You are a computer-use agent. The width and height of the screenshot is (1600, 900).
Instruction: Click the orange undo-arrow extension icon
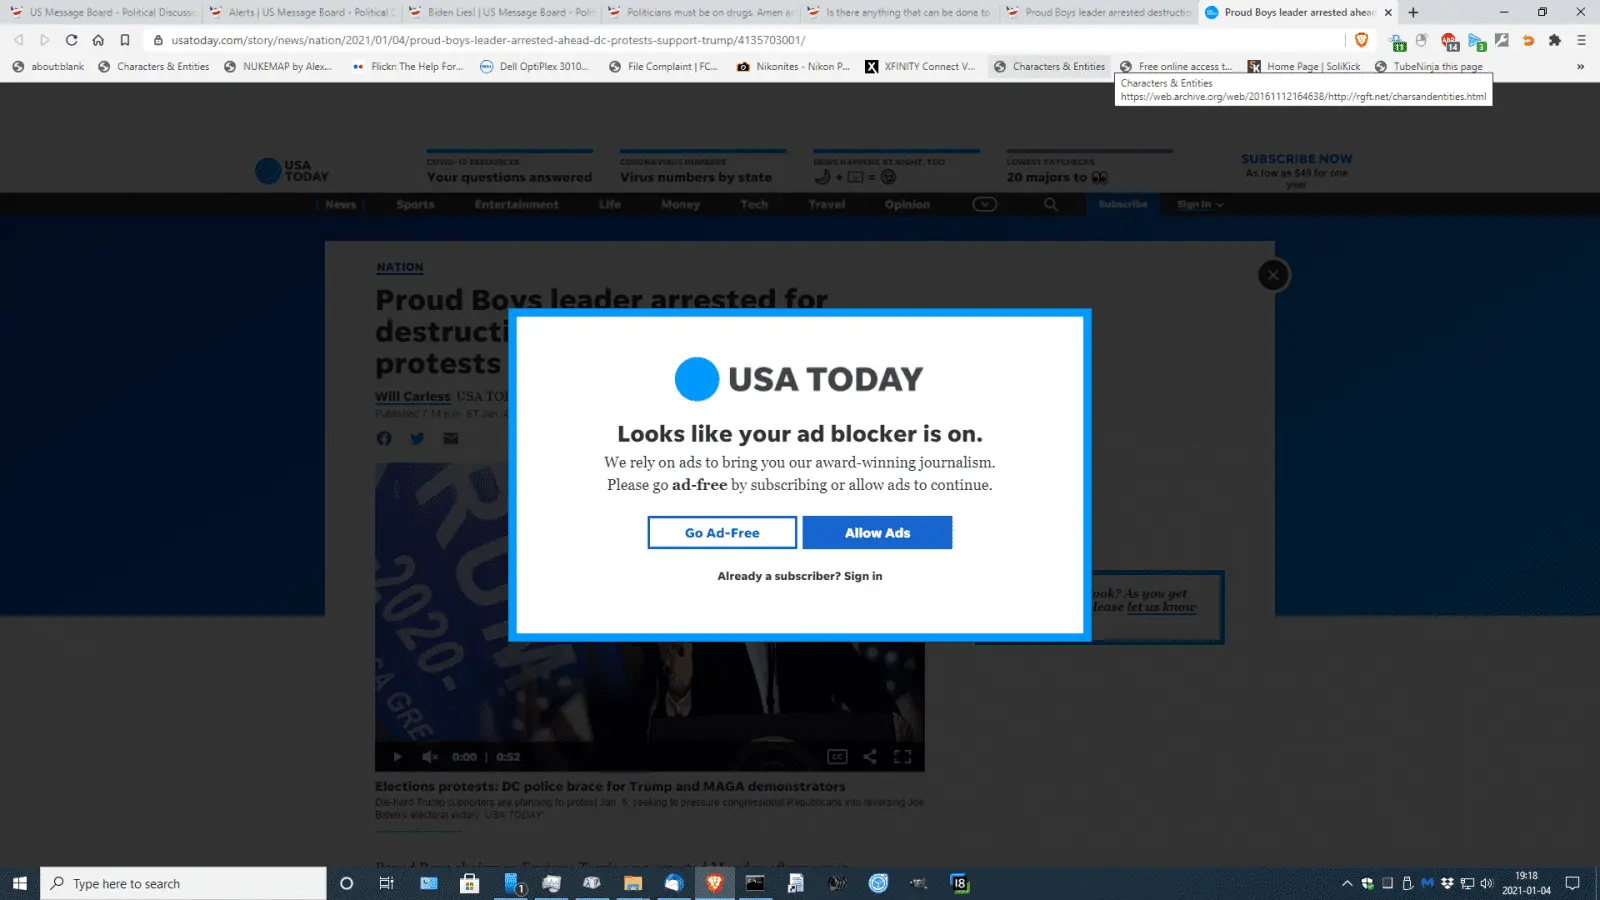[x=1528, y=40]
